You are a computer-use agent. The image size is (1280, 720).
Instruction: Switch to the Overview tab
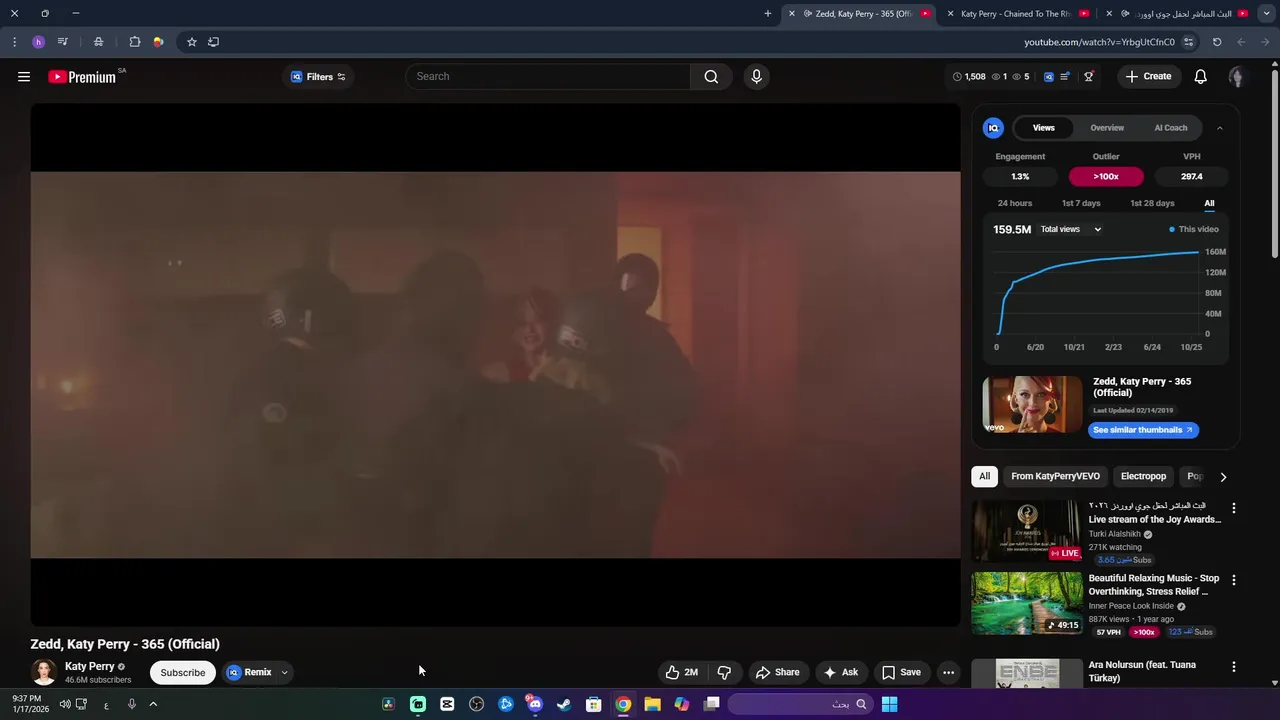point(1107,128)
